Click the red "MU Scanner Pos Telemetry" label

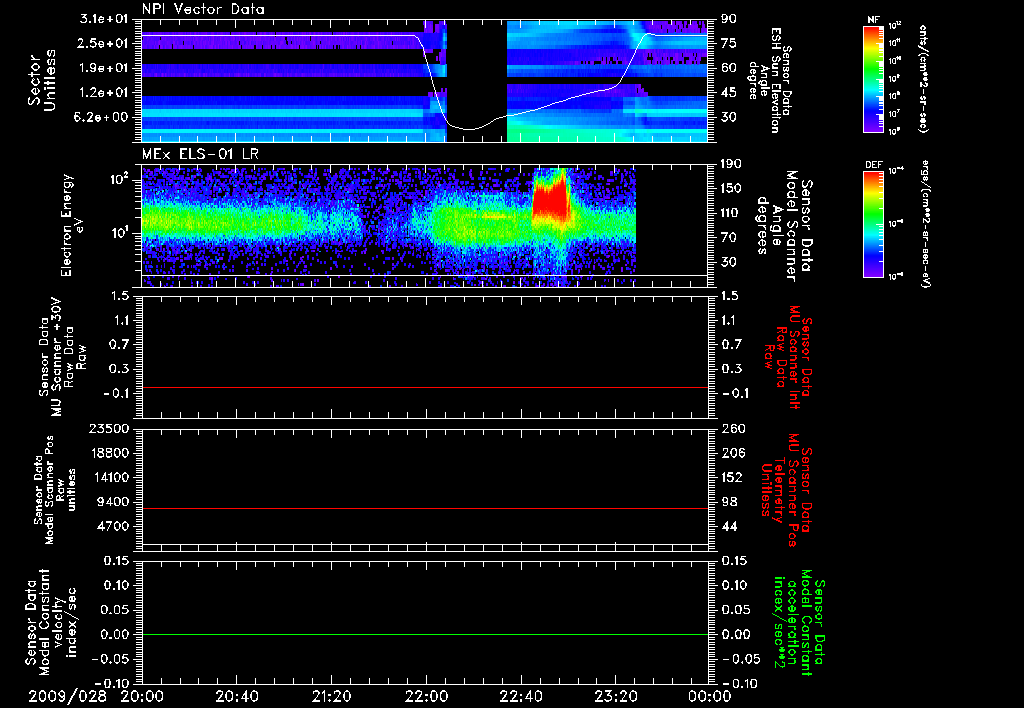click(787, 490)
